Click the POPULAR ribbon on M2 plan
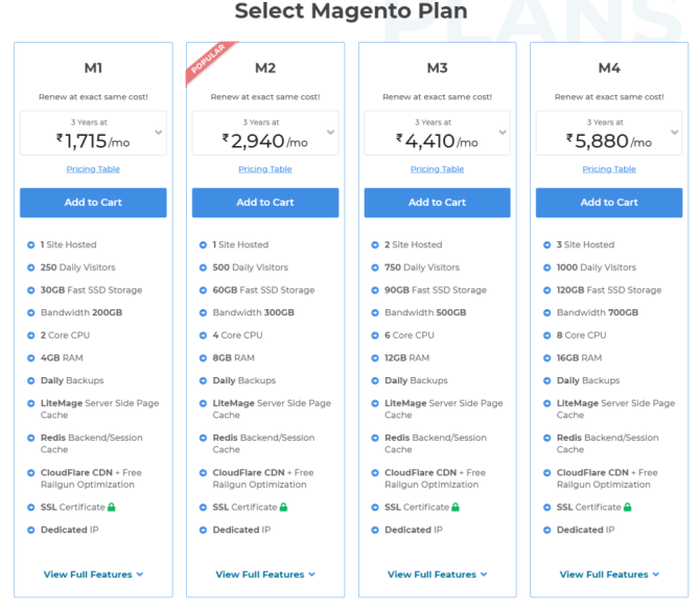Screen dimensions: 700x610 tap(208, 60)
